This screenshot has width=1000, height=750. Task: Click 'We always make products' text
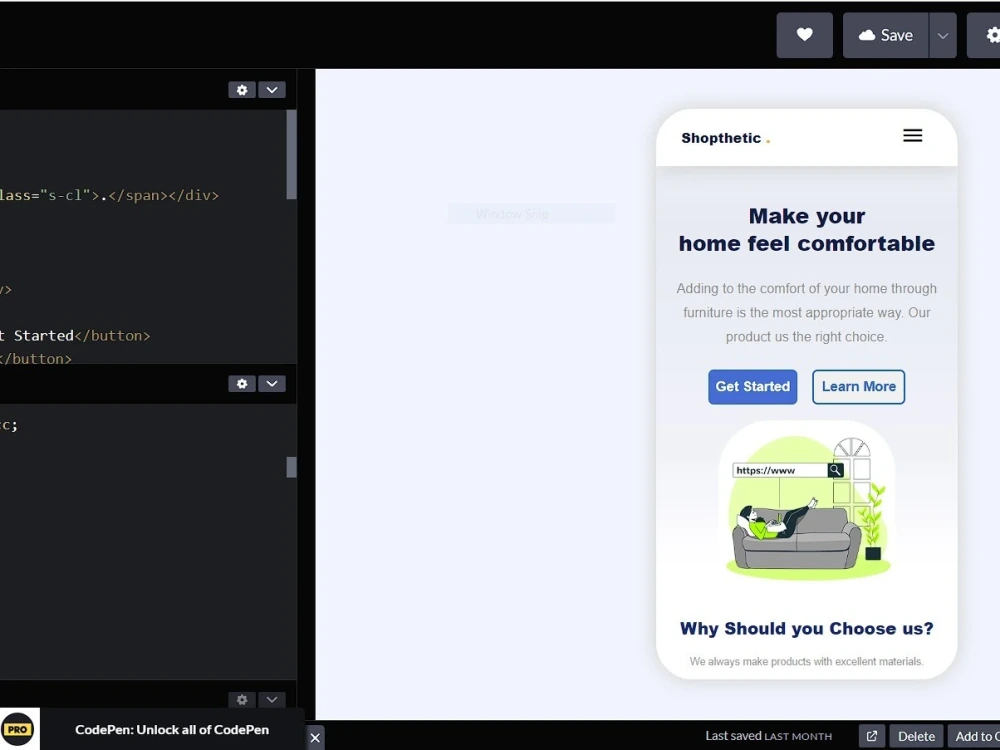coord(807,661)
